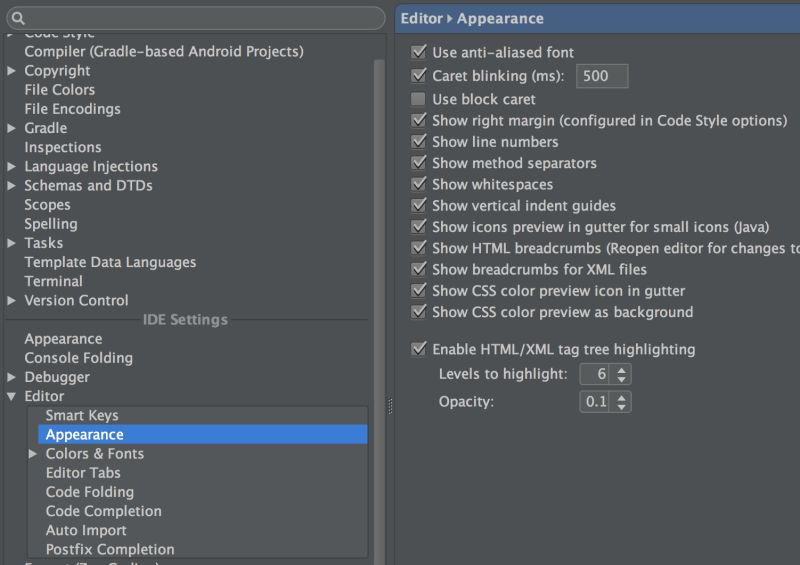The image size is (800, 565).
Task: Select Compiler (Gradle-based Android Projects)
Action: pyautogui.click(x=164, y=52)
